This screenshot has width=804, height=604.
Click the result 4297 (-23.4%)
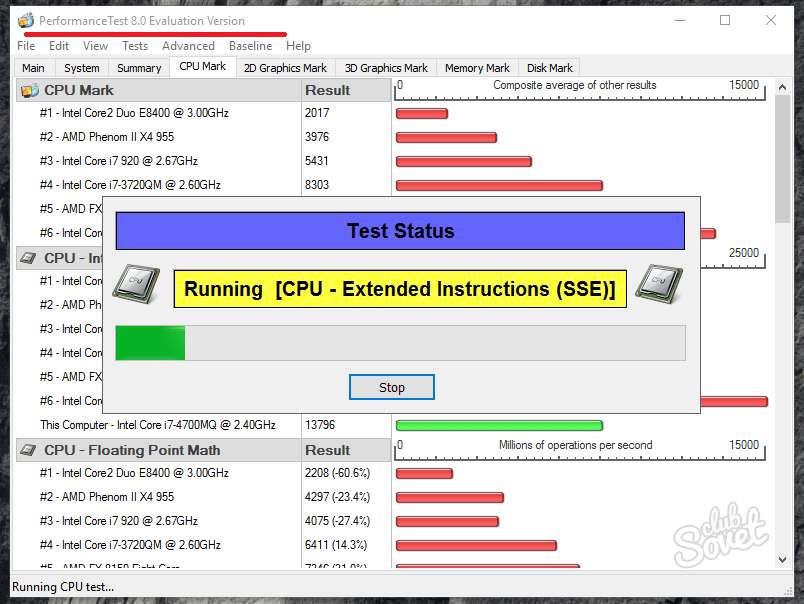coord(337,497)
